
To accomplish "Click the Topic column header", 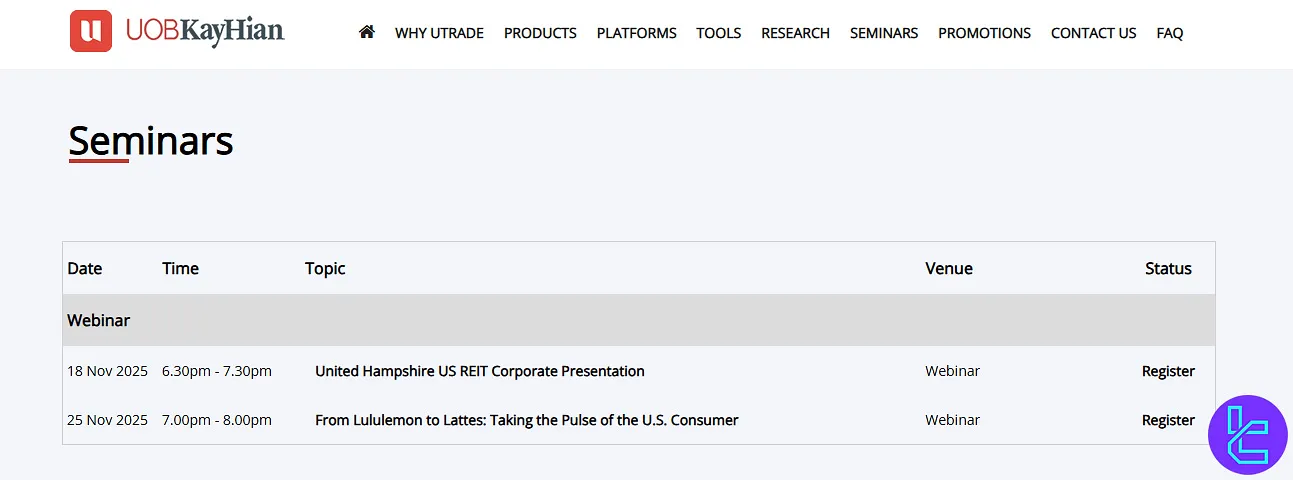I will [x=325, y=268].
